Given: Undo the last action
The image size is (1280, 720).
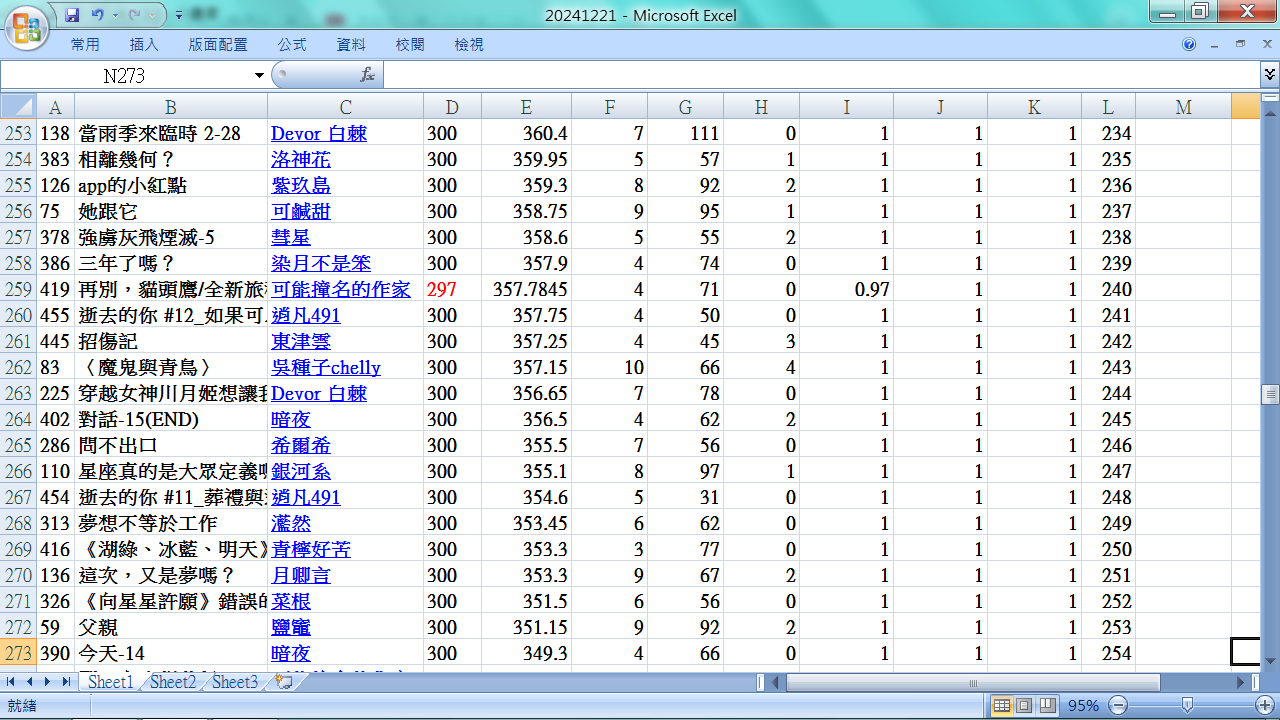Looking at the screenshot, I should coord(98,15).
